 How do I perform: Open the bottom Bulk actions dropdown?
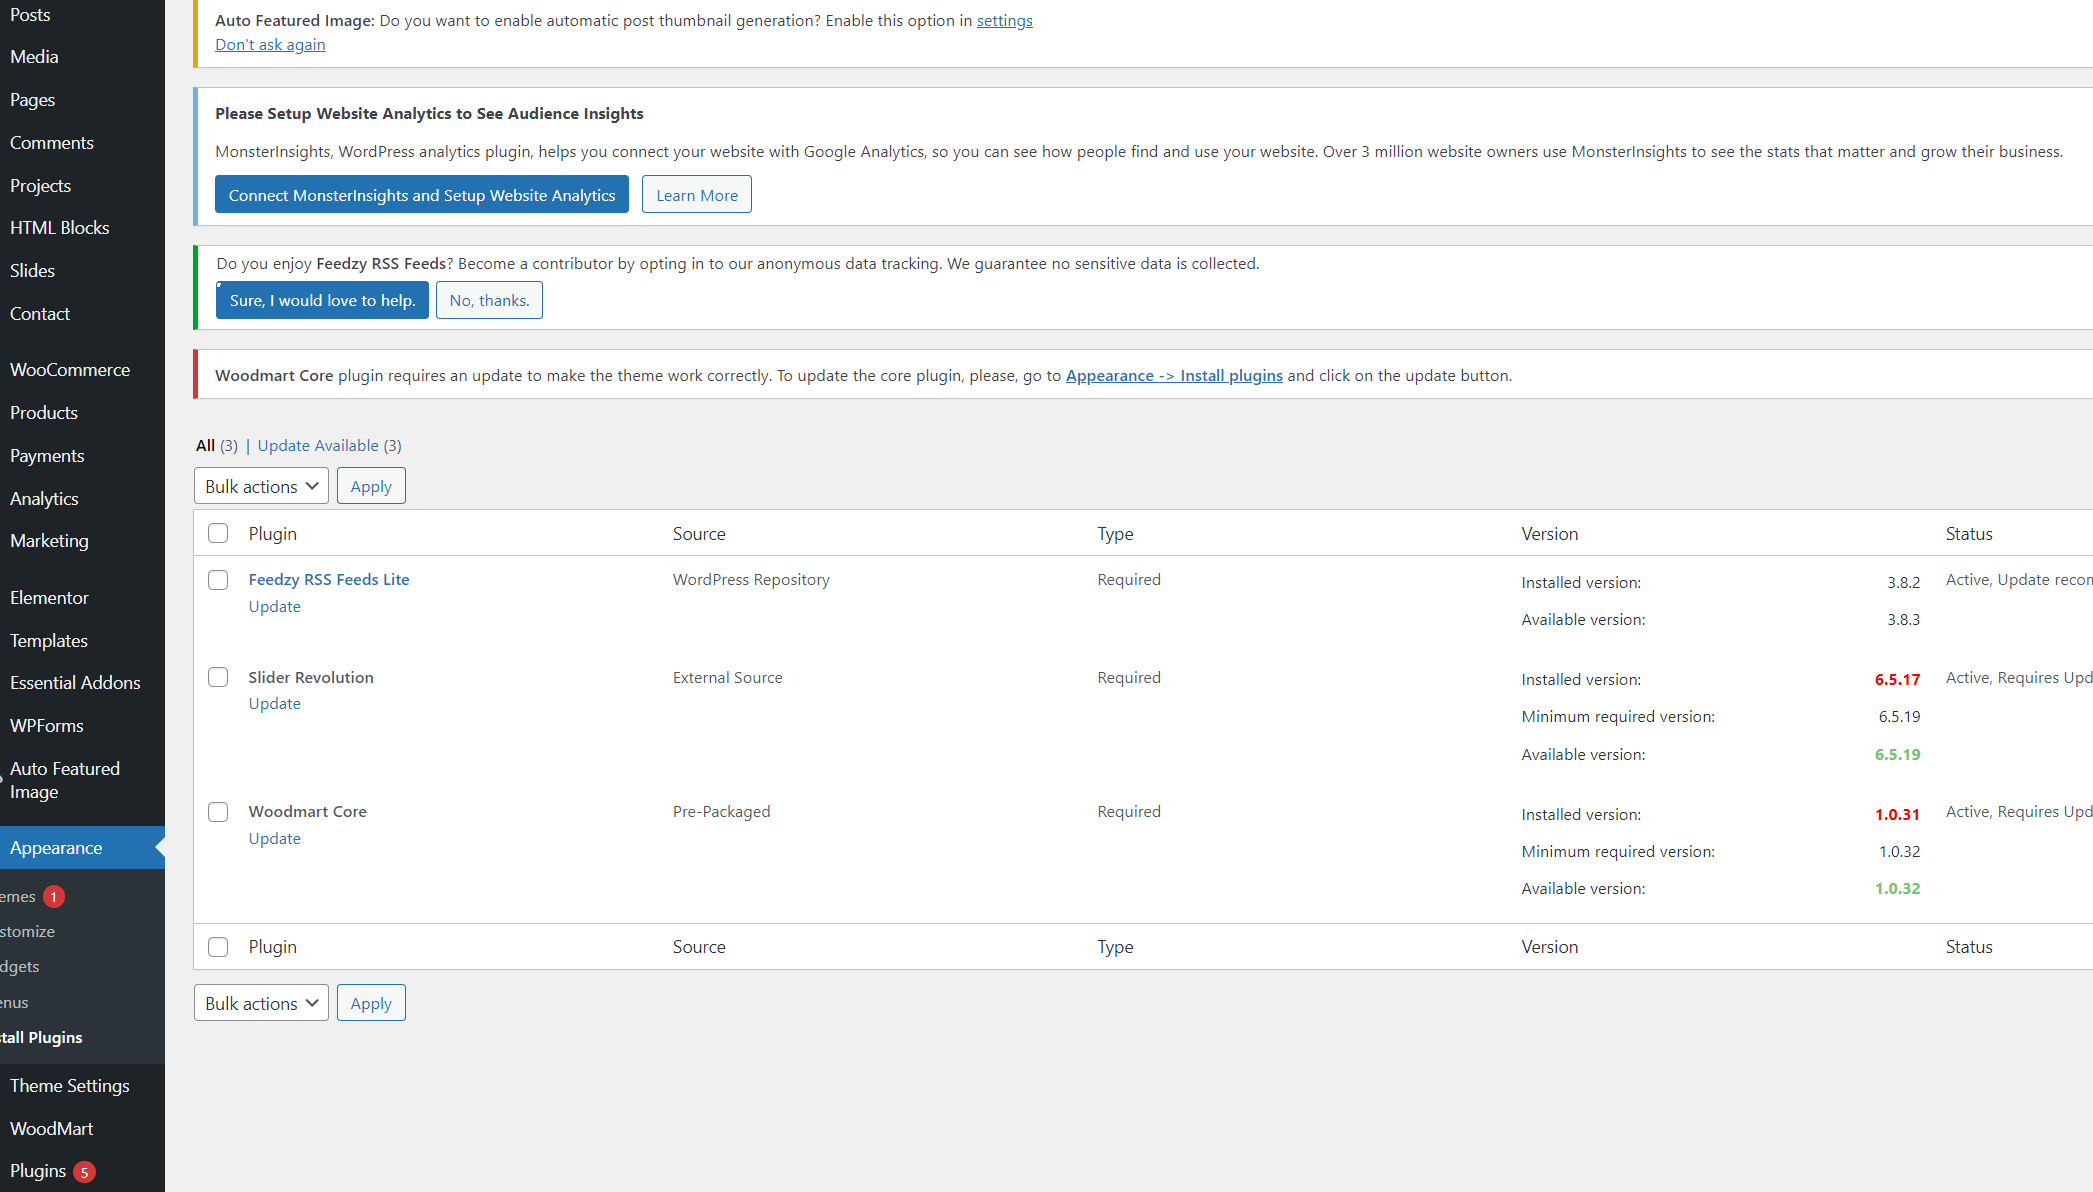point(261,1003)
